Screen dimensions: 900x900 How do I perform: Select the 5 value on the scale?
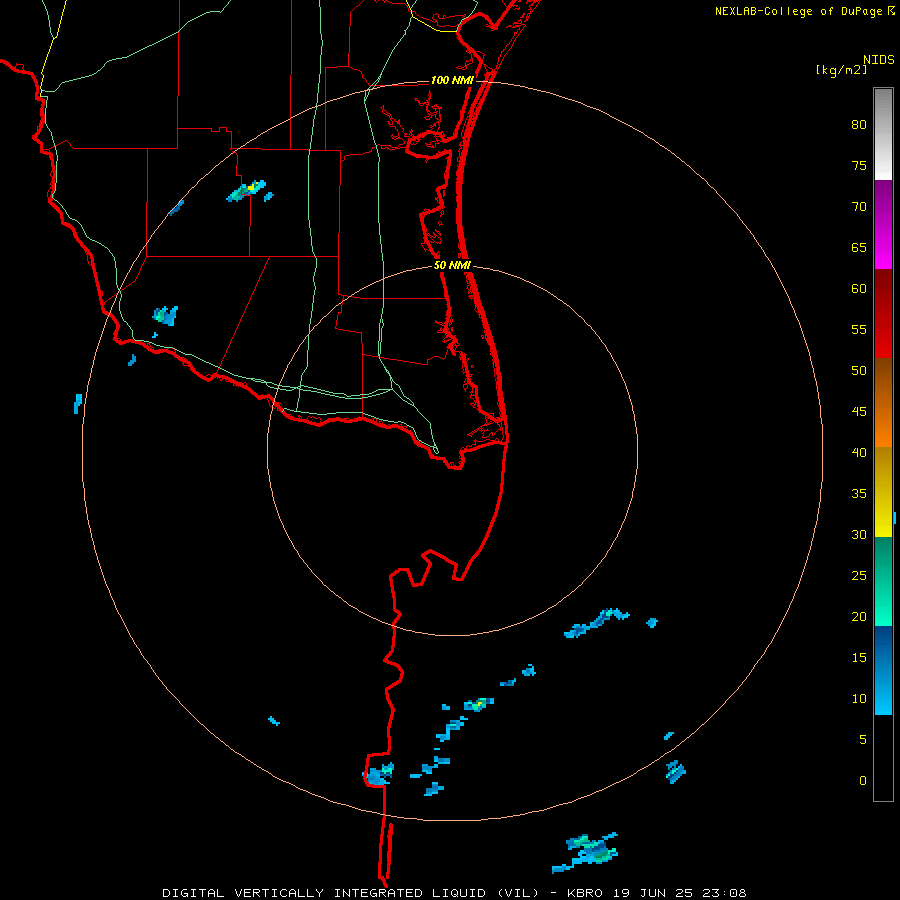[863, 740]
